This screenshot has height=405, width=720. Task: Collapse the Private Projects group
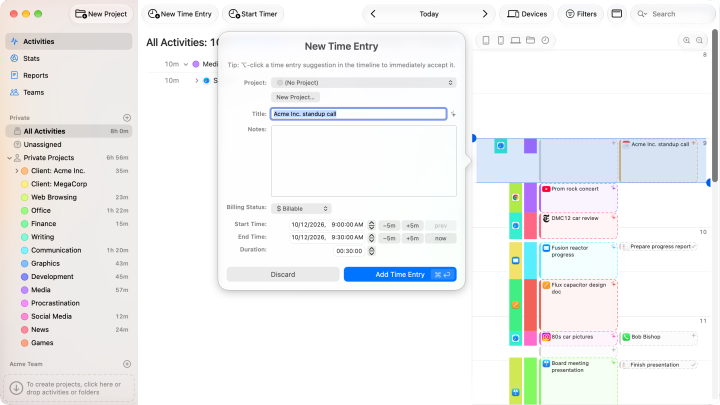(x=10, y=158)
